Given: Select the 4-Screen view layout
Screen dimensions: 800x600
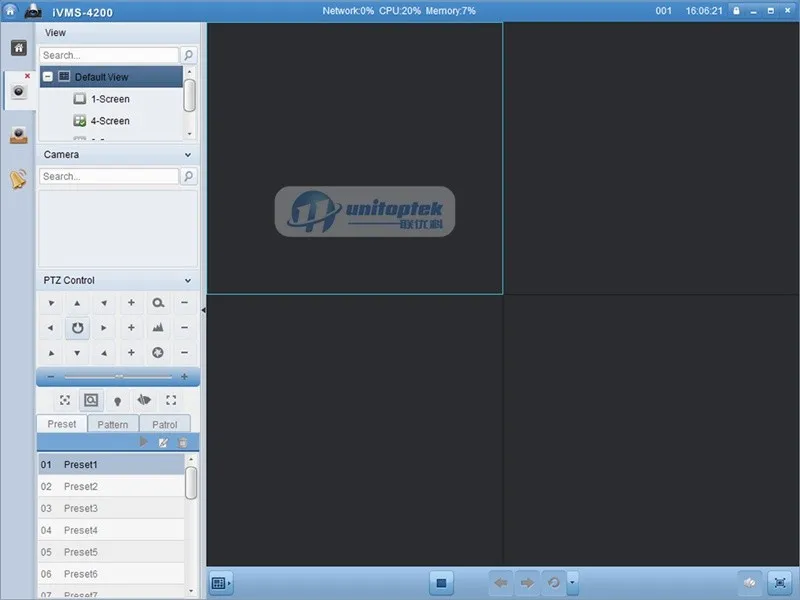Looking at the screenshot, I should (x=111, y=120).
